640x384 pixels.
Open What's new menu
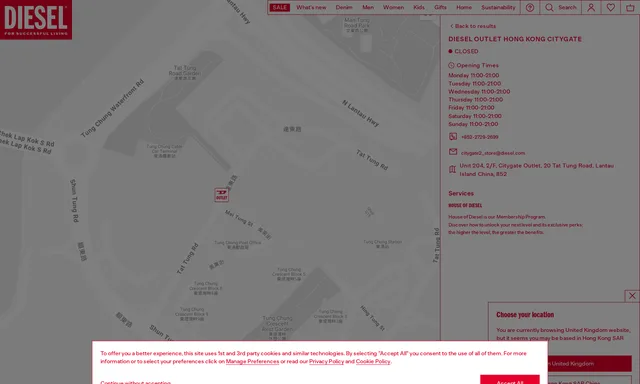[311, 7]
